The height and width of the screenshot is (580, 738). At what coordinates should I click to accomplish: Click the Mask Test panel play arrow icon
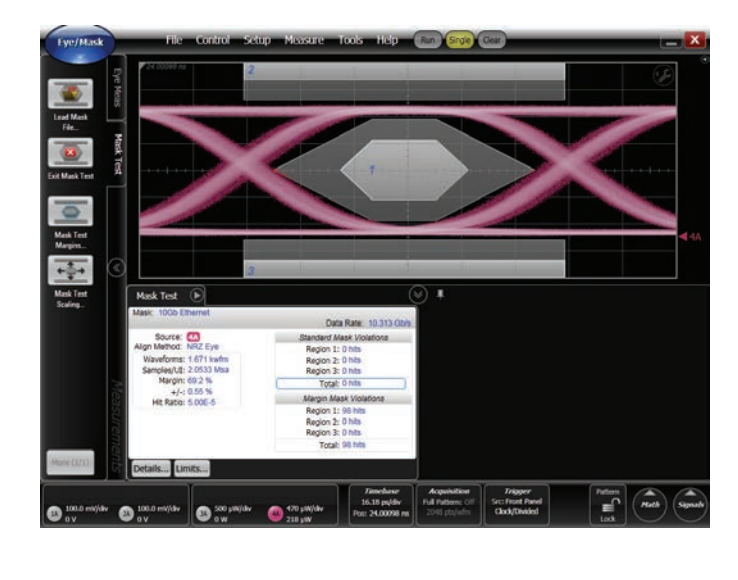coord(197,295)
